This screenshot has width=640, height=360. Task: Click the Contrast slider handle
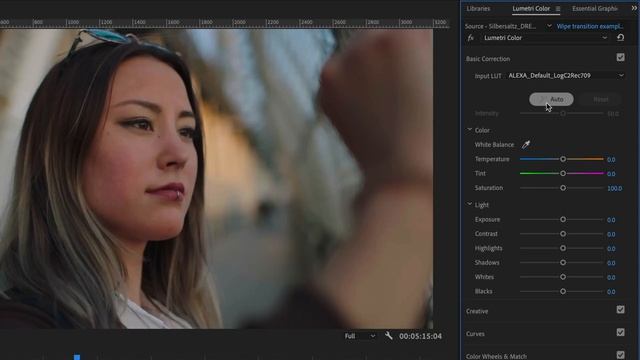click(x=563, y=234)
